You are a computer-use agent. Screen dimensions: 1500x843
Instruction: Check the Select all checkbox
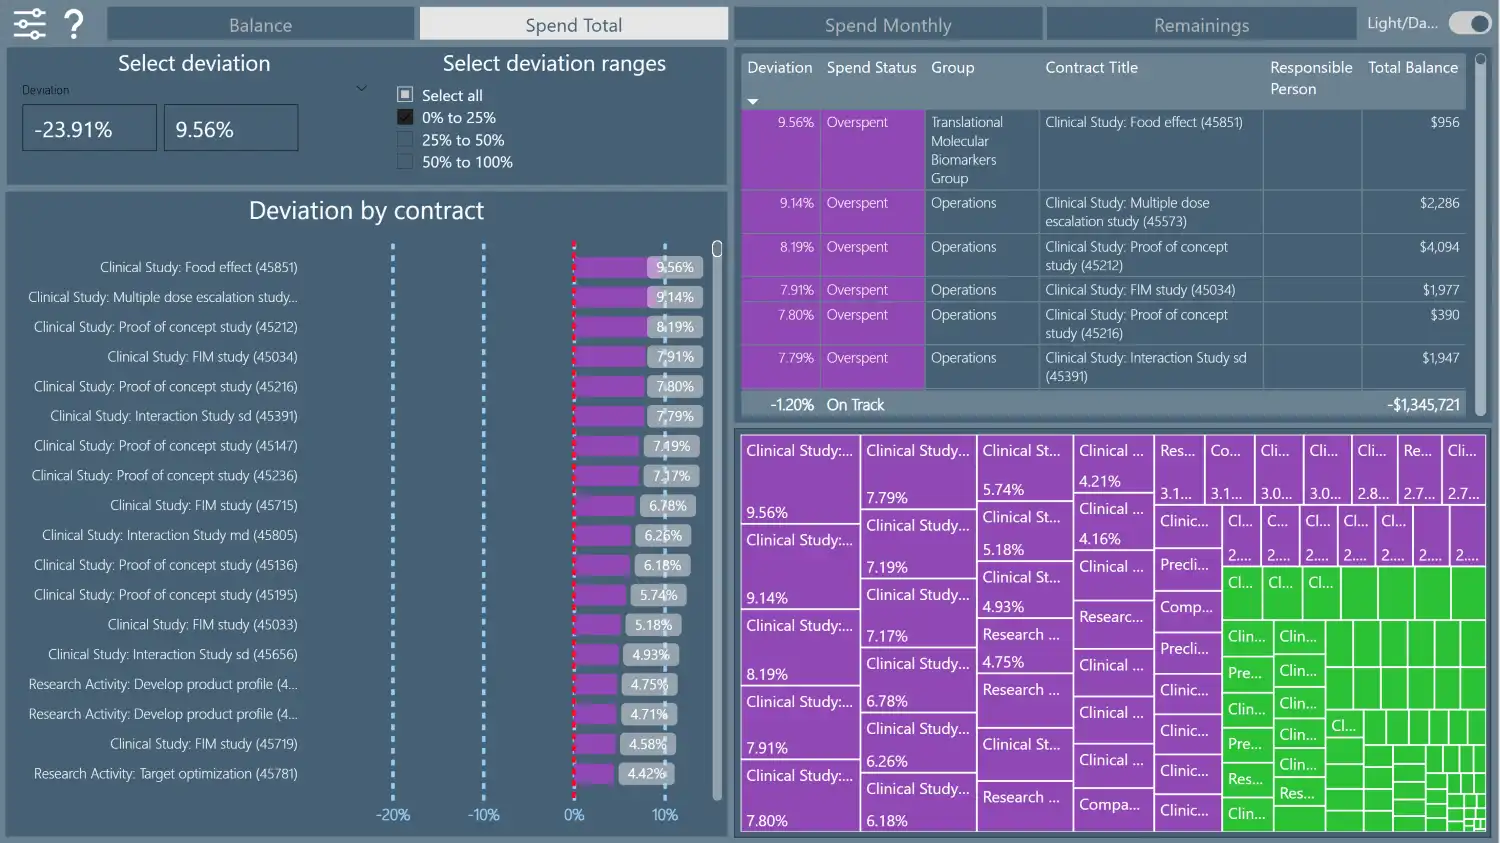point(405,95)
